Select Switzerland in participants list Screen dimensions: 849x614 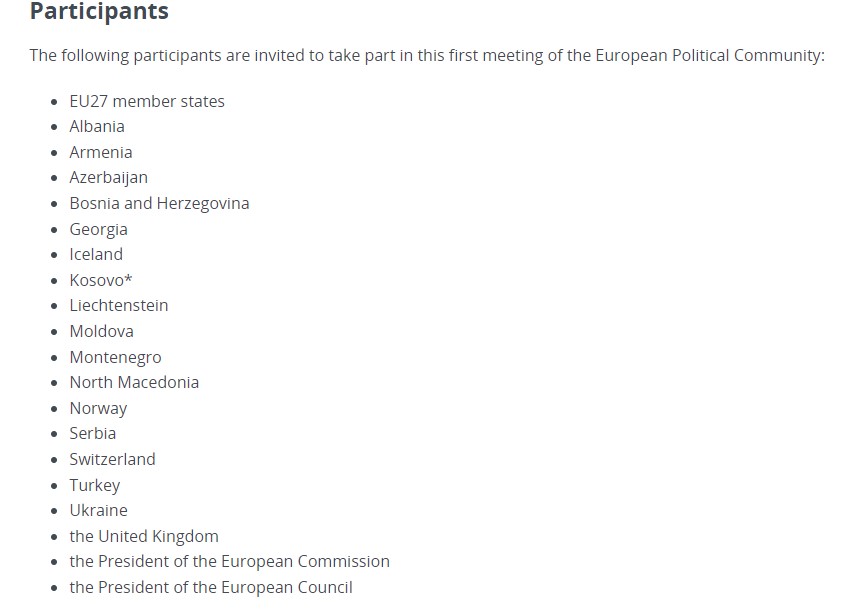tap(112, 459)
